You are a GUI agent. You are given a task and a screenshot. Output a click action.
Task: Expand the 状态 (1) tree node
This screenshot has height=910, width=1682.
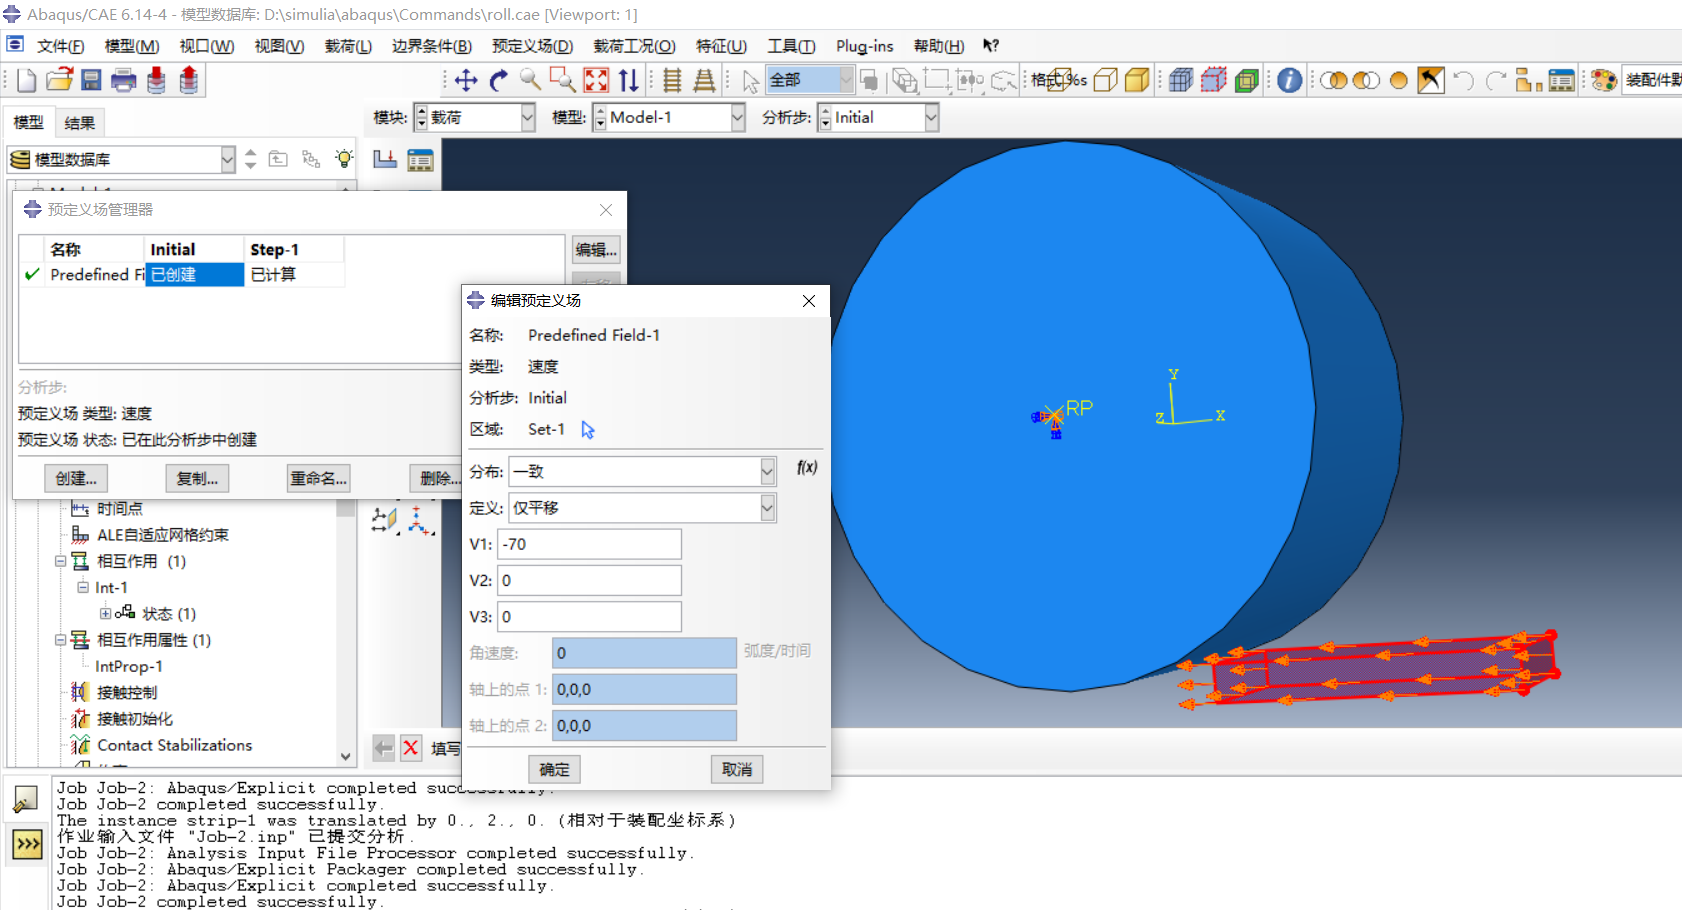click(105, 614)
